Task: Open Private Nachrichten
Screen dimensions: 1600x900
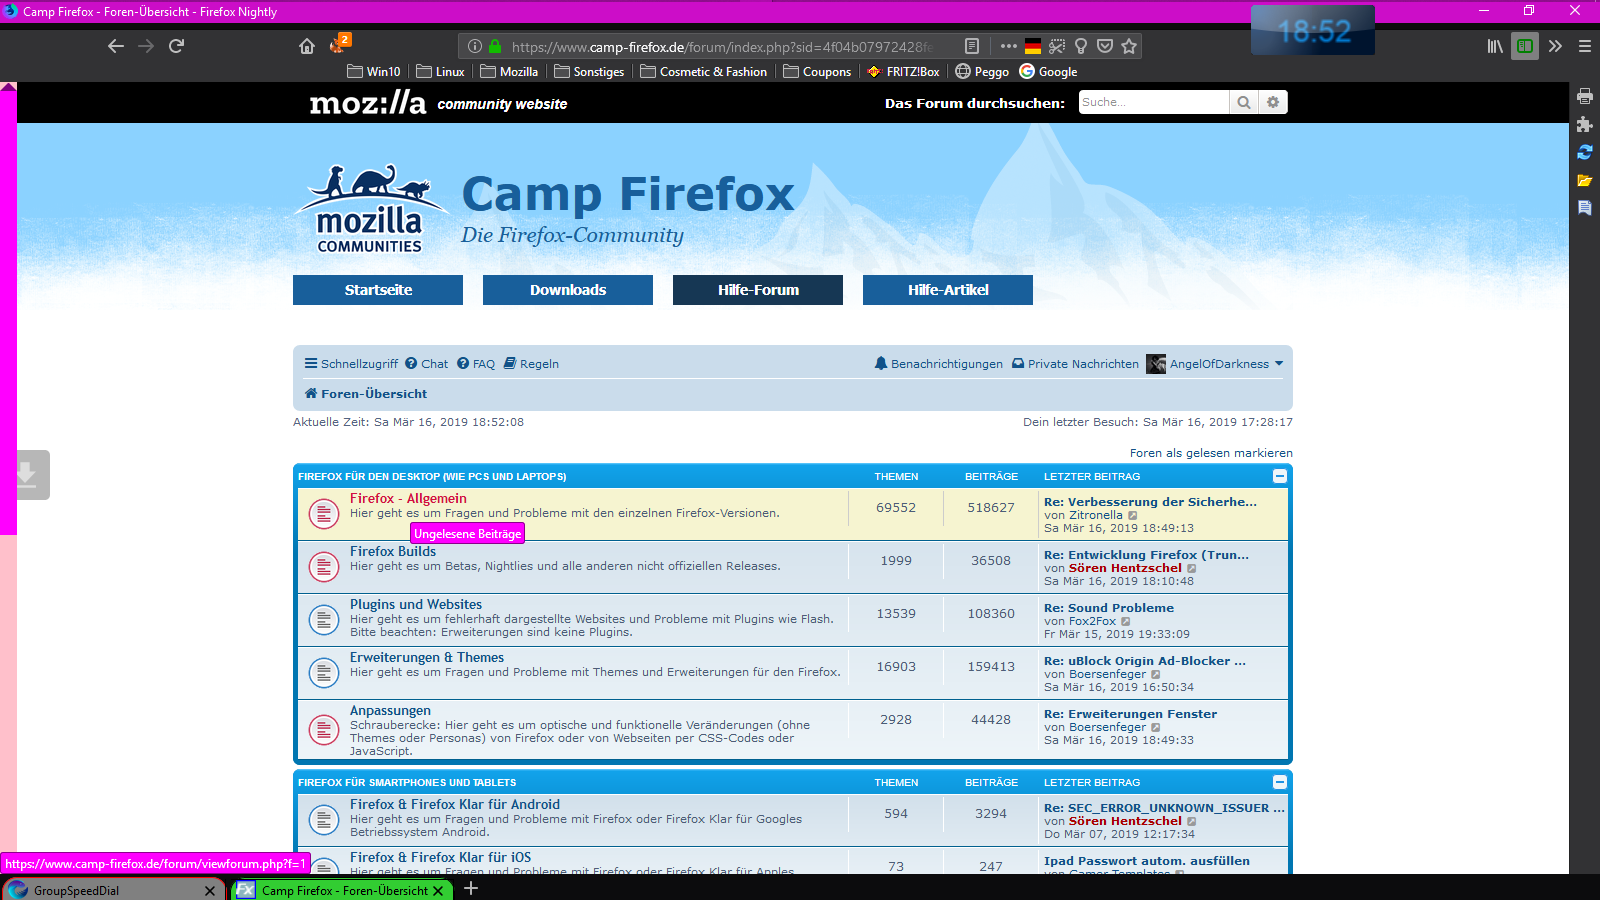Action: point(1075,364)
